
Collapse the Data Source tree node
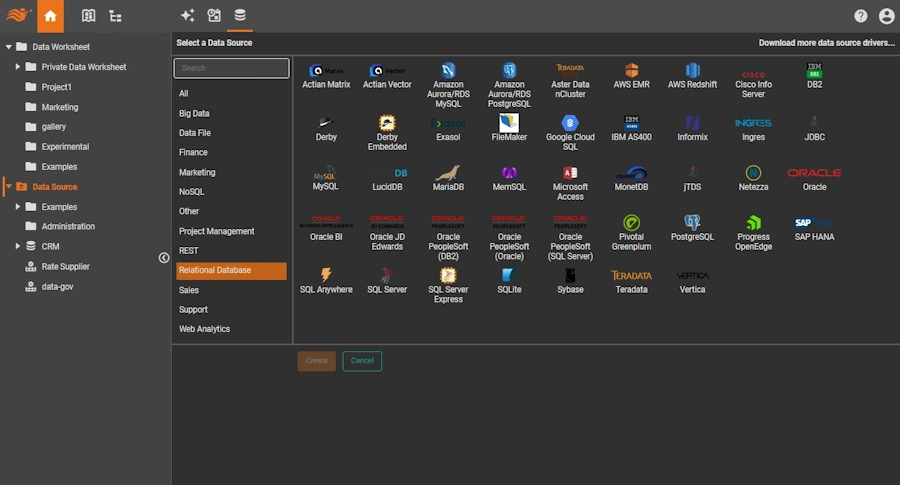(8, 187)
